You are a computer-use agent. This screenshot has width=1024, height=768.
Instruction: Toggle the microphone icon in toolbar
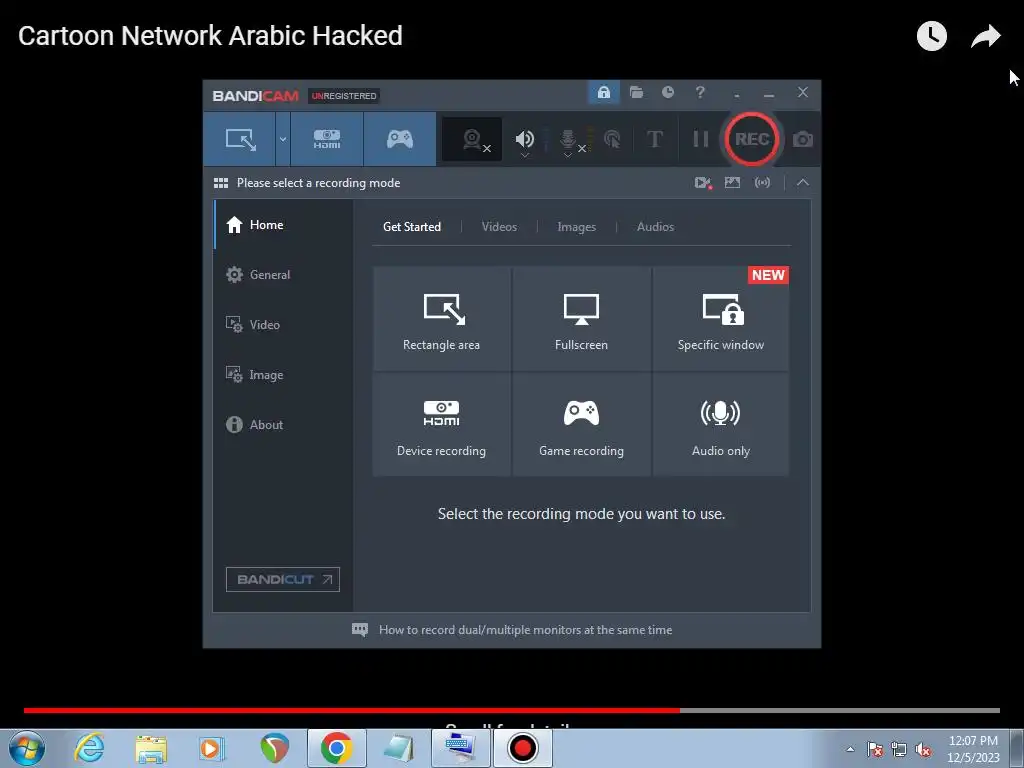pyautogui.click(x=568, y=138)
